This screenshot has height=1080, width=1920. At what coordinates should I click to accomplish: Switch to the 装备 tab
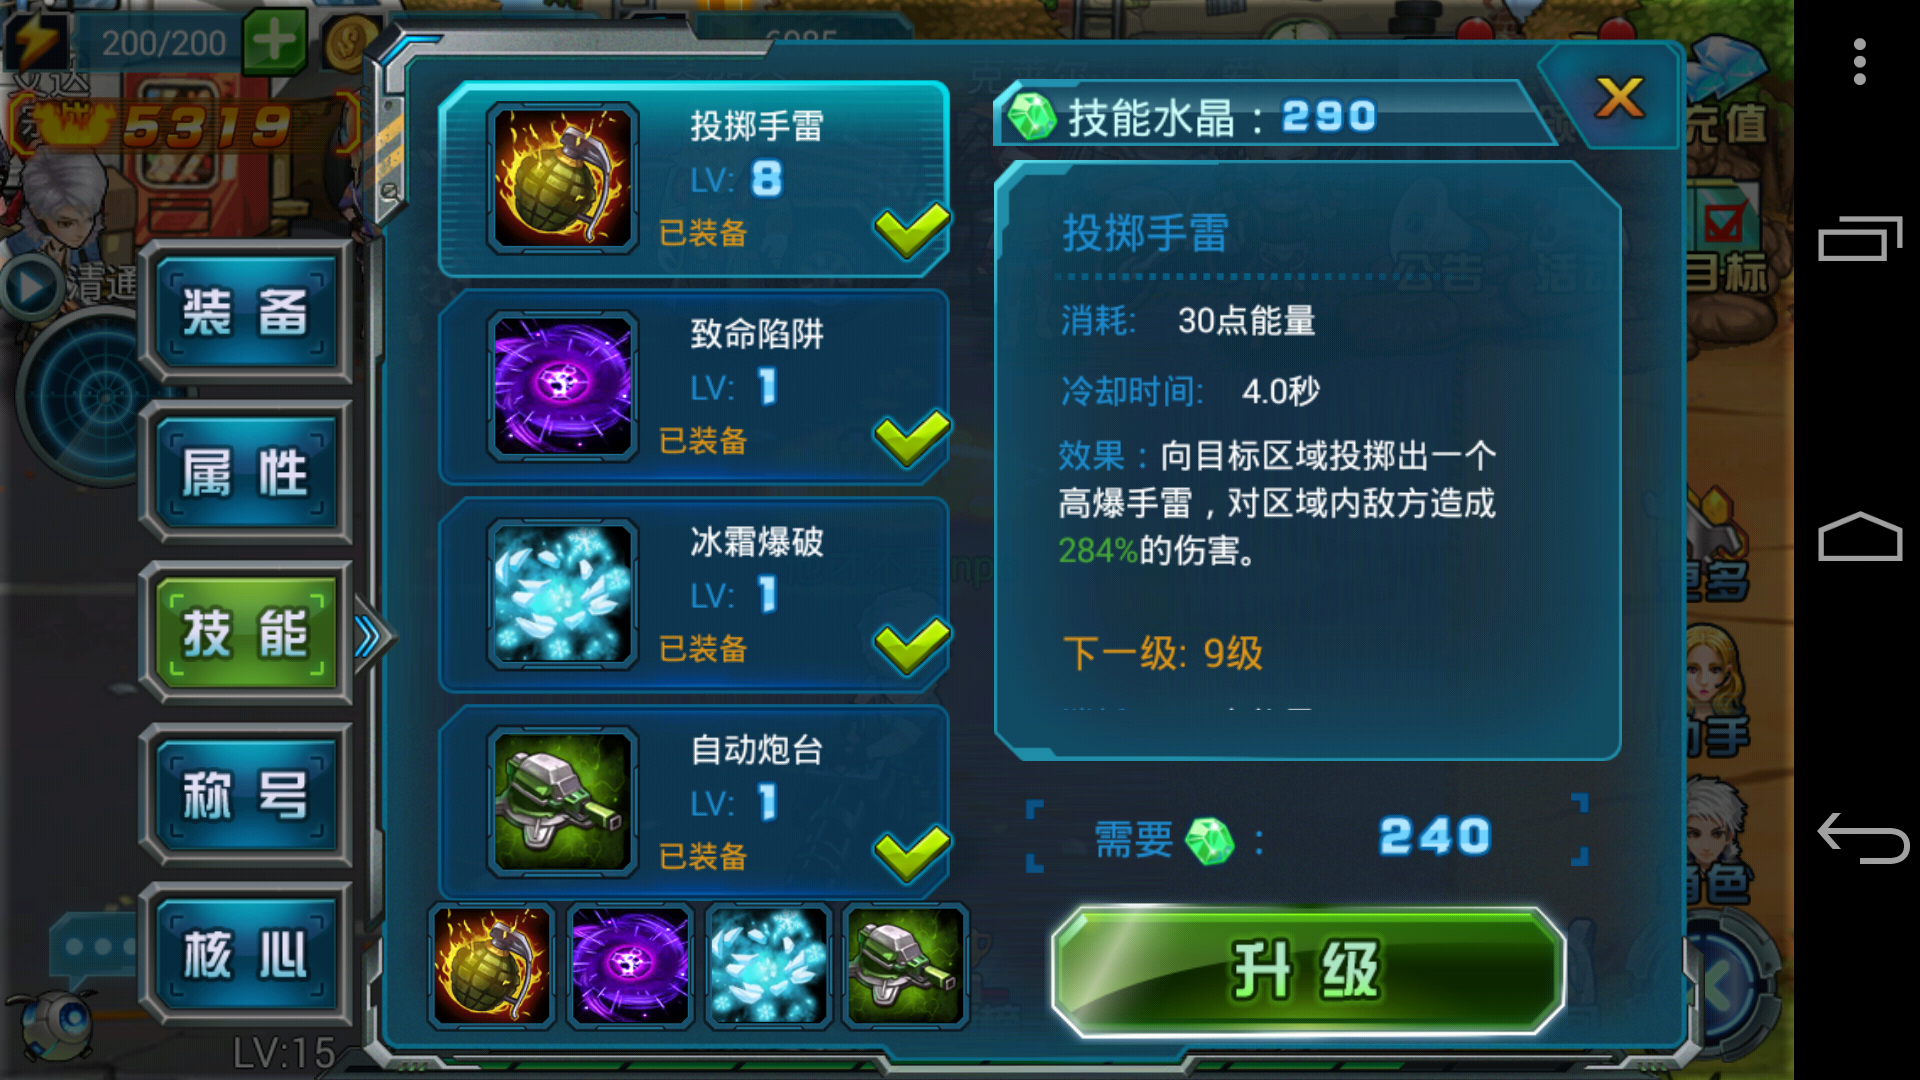point(246,312)
